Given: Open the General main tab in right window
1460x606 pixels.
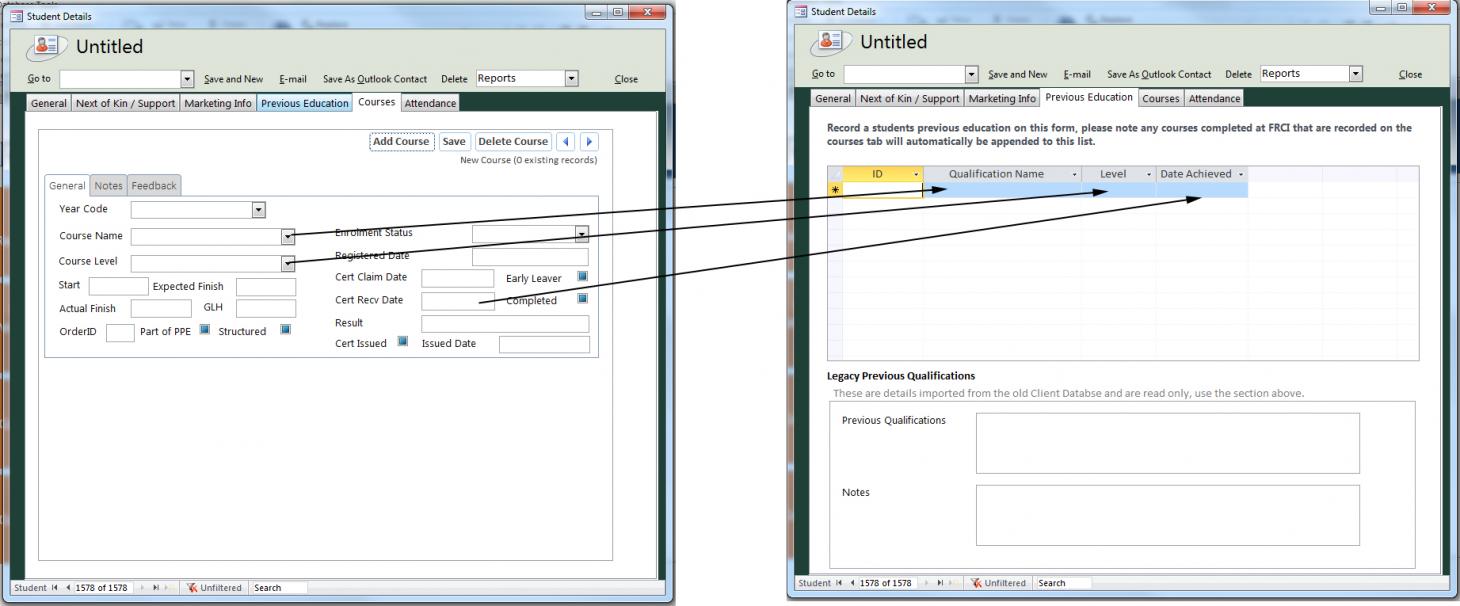Looking at the screenshot, I should (x=833, y=98).
